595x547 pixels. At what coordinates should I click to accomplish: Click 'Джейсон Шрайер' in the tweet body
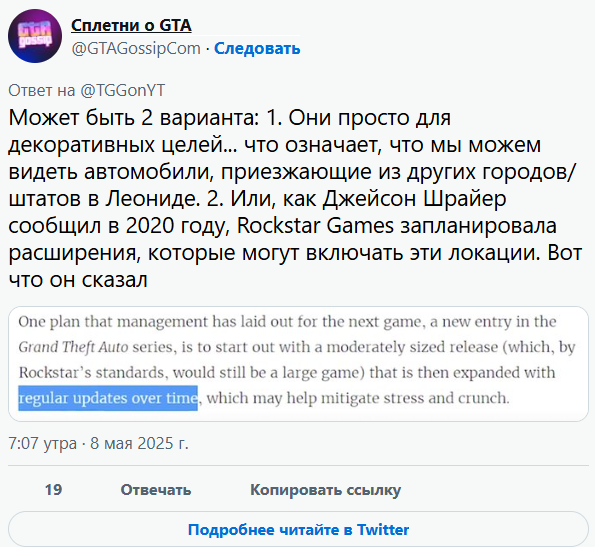414,199
